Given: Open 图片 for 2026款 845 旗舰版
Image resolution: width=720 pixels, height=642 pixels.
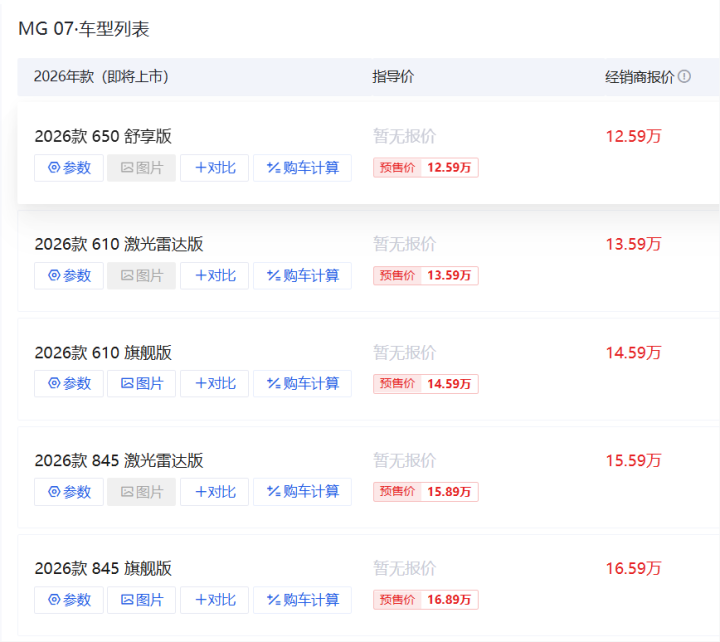Looking at the screenshot, I should tap(141, 600).
